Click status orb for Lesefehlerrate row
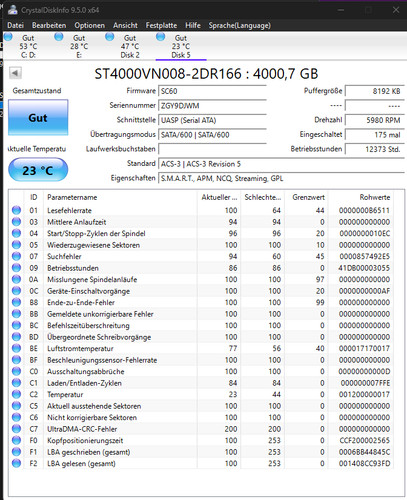 pos(16,210)
